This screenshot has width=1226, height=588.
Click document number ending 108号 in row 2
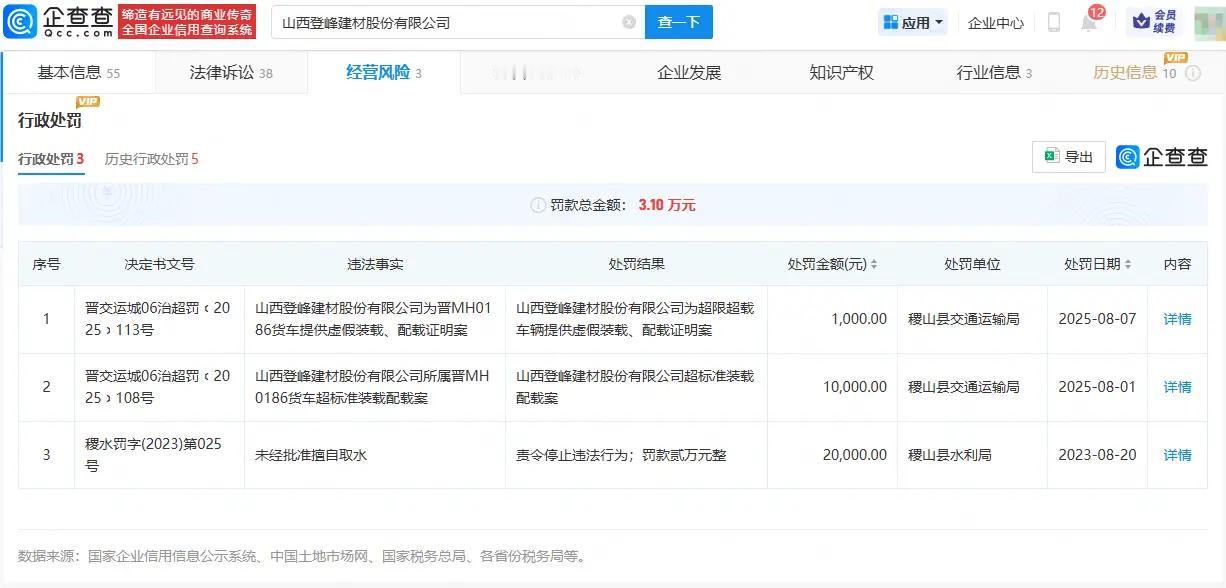coord(158,387)
